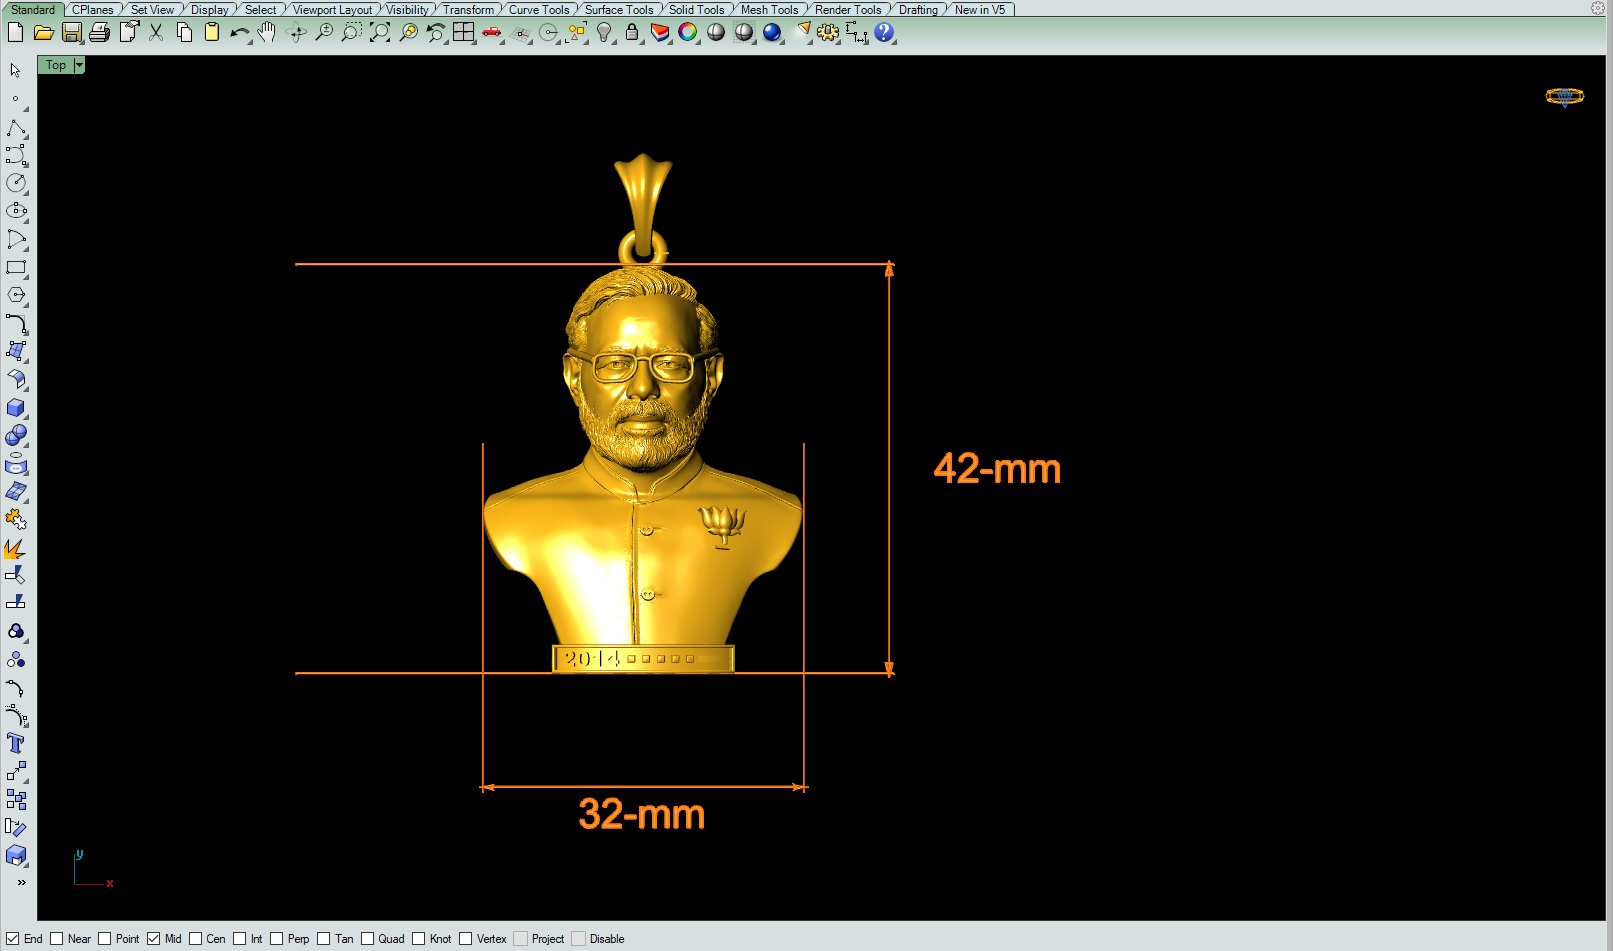Open Options with the gear icon
Image resolution: width=1613 pixels, height=951 pixels.
click(828, 32)
